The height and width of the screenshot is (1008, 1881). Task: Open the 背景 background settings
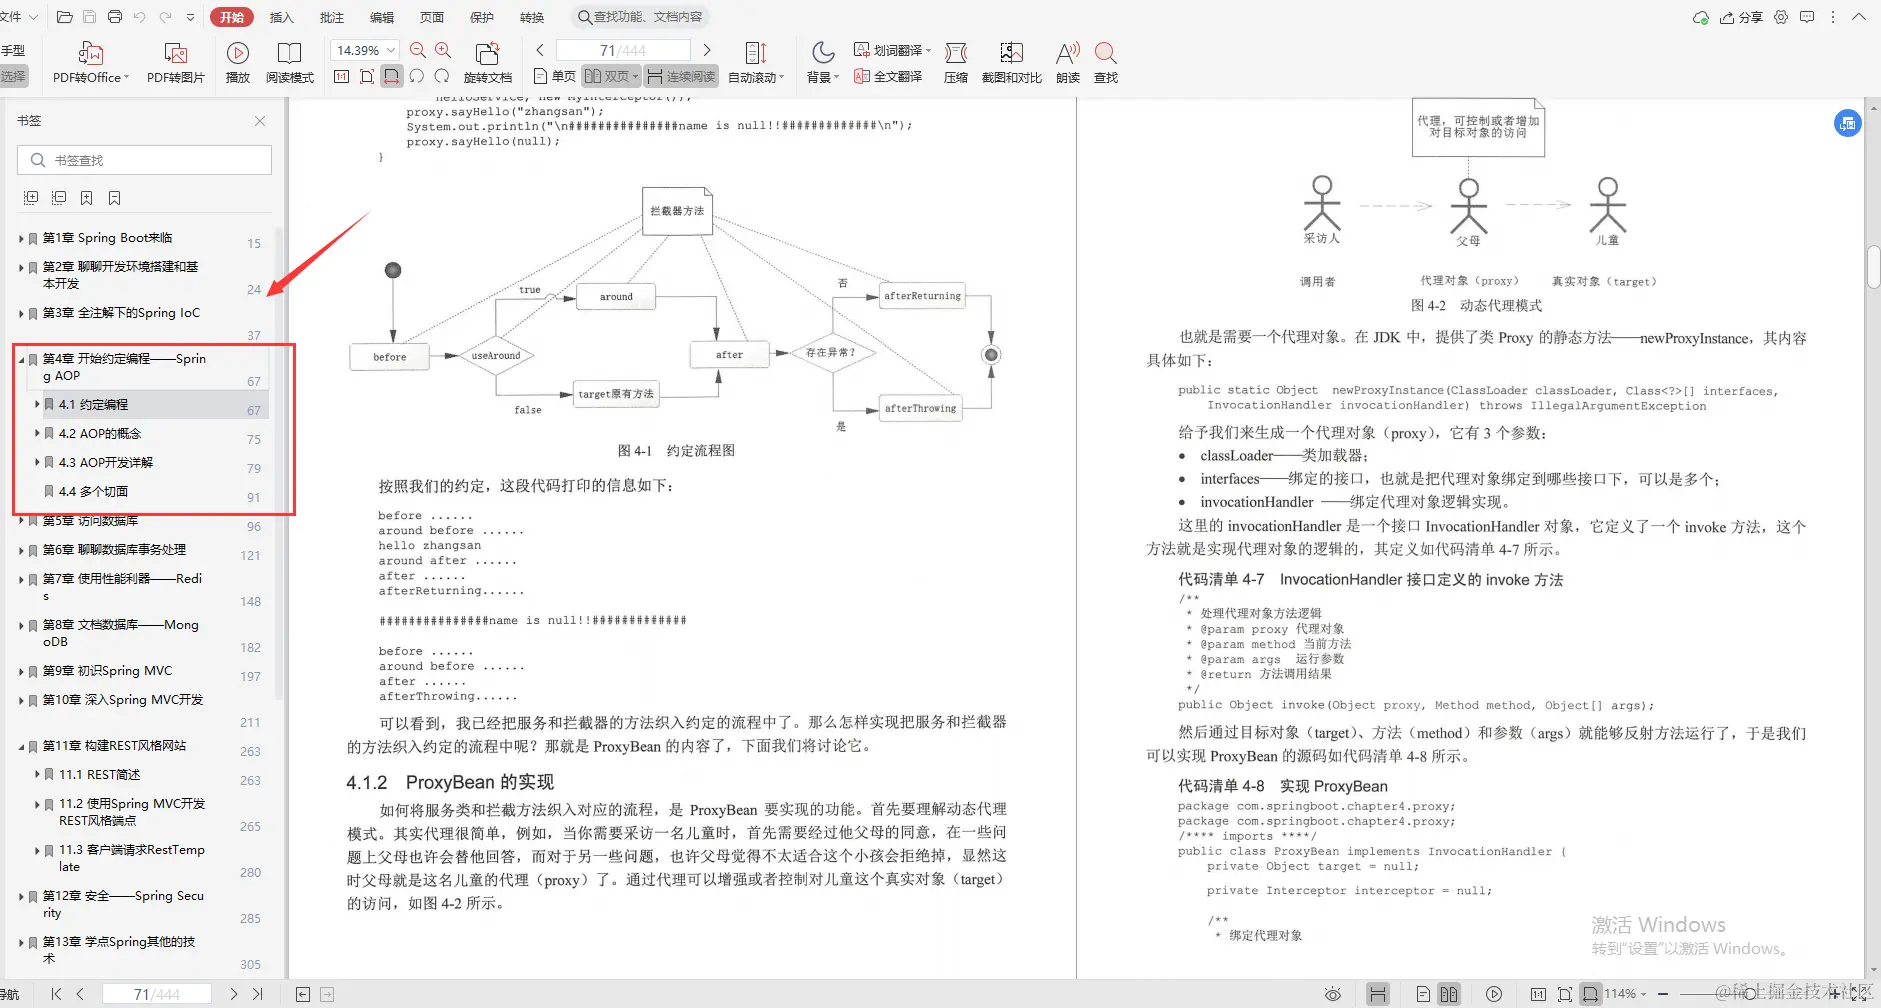tap(820, 62)
